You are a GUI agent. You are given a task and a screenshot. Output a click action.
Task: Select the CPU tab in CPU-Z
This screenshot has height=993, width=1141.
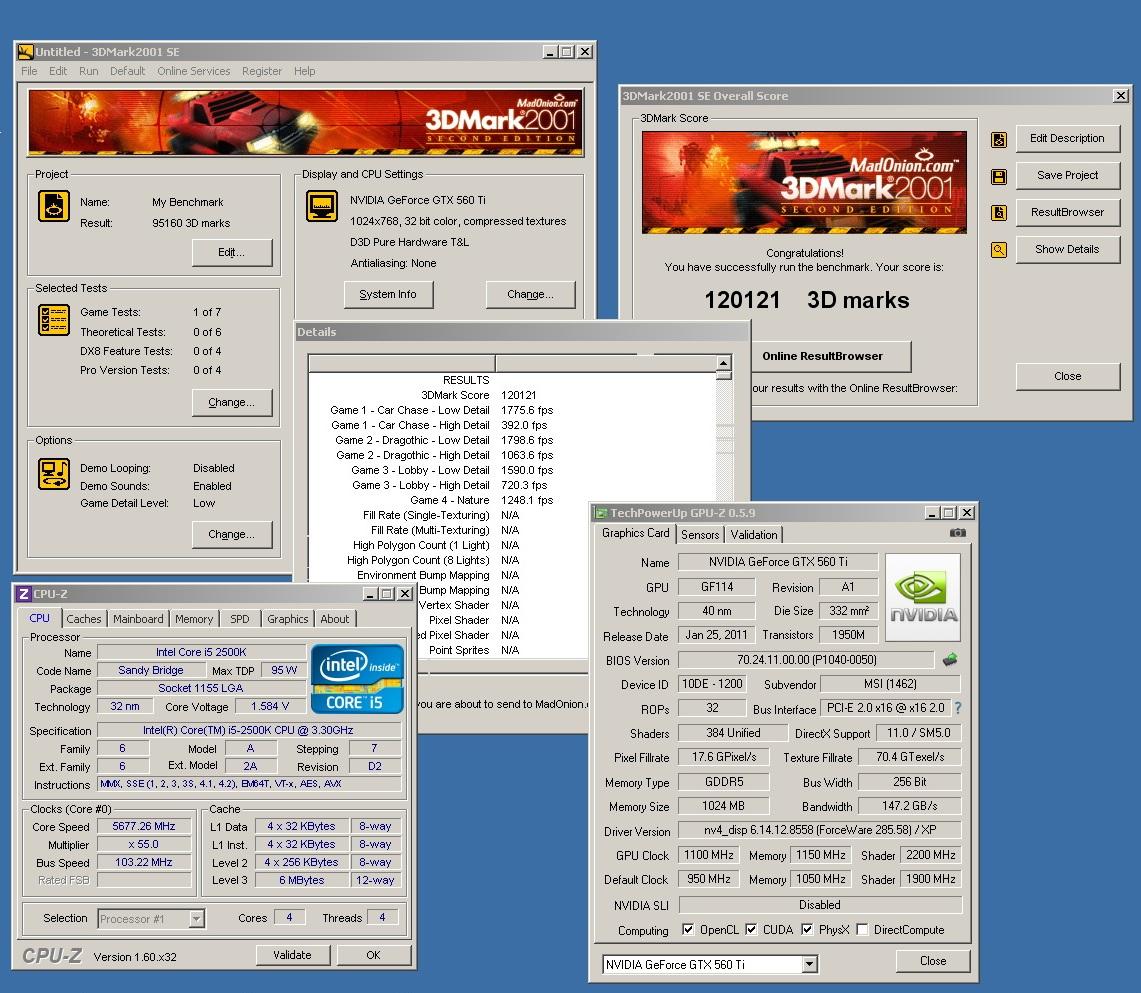click(39, 618)
